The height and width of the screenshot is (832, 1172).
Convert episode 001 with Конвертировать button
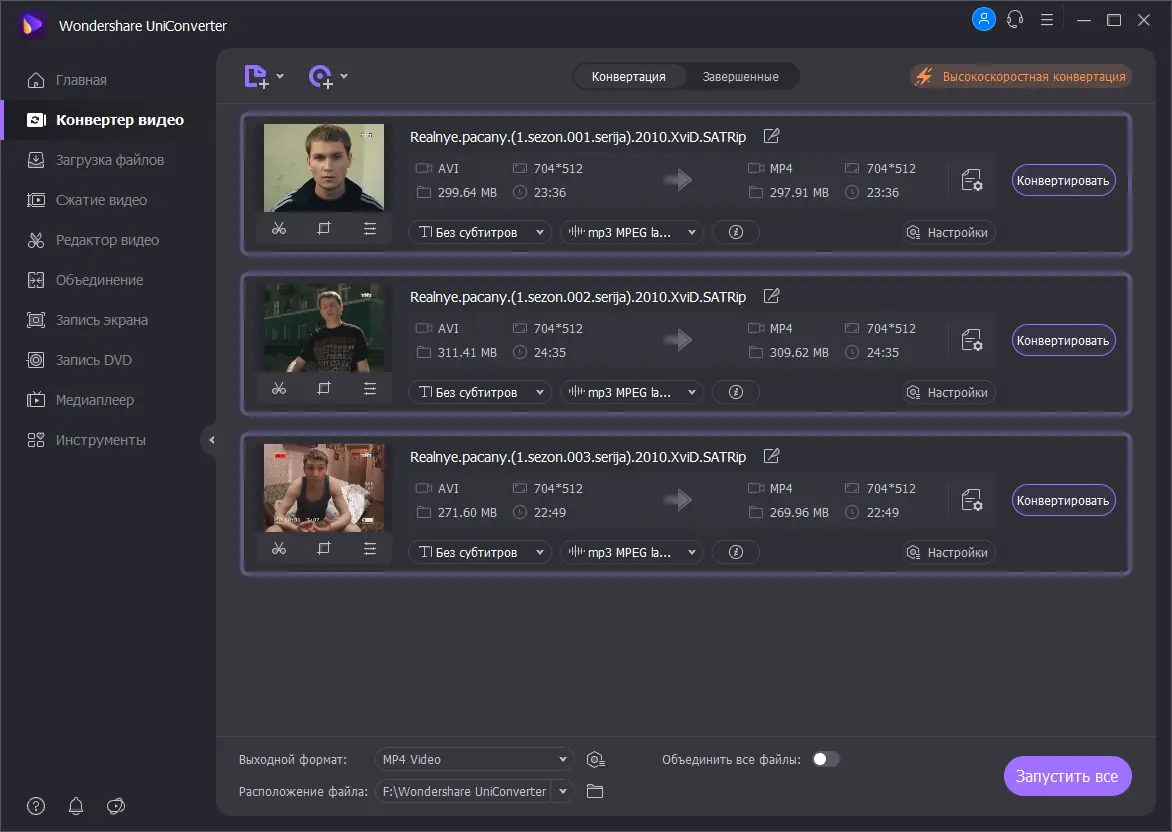[1064, 180]
